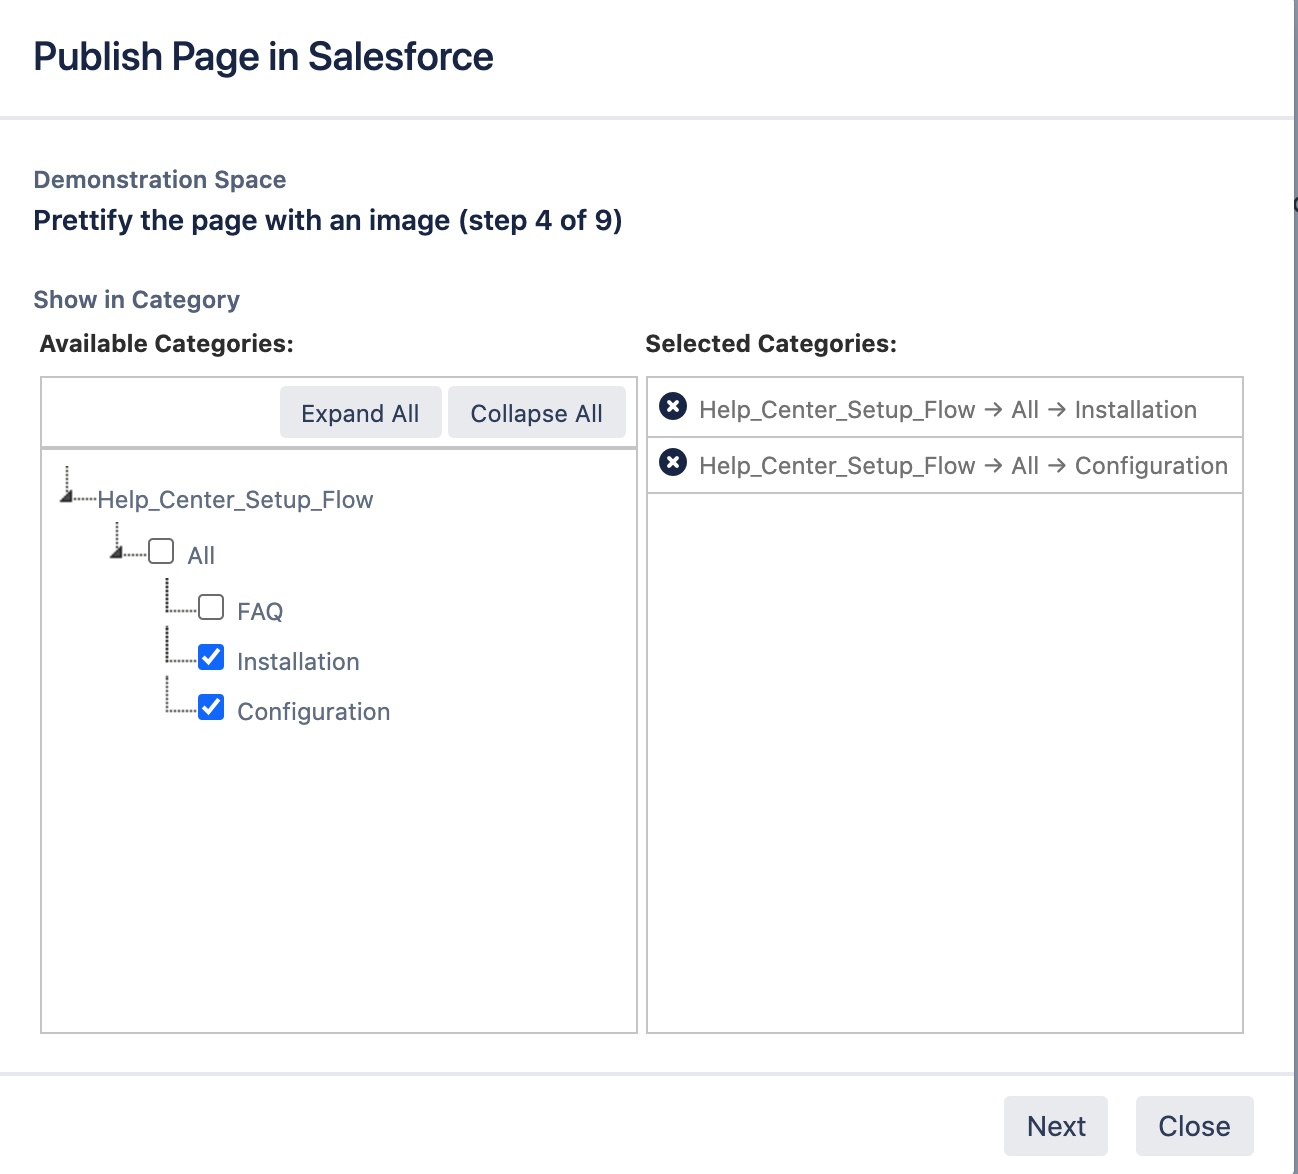
Task: Click the Demonstration Space heading text
Action: pos(160,180)
